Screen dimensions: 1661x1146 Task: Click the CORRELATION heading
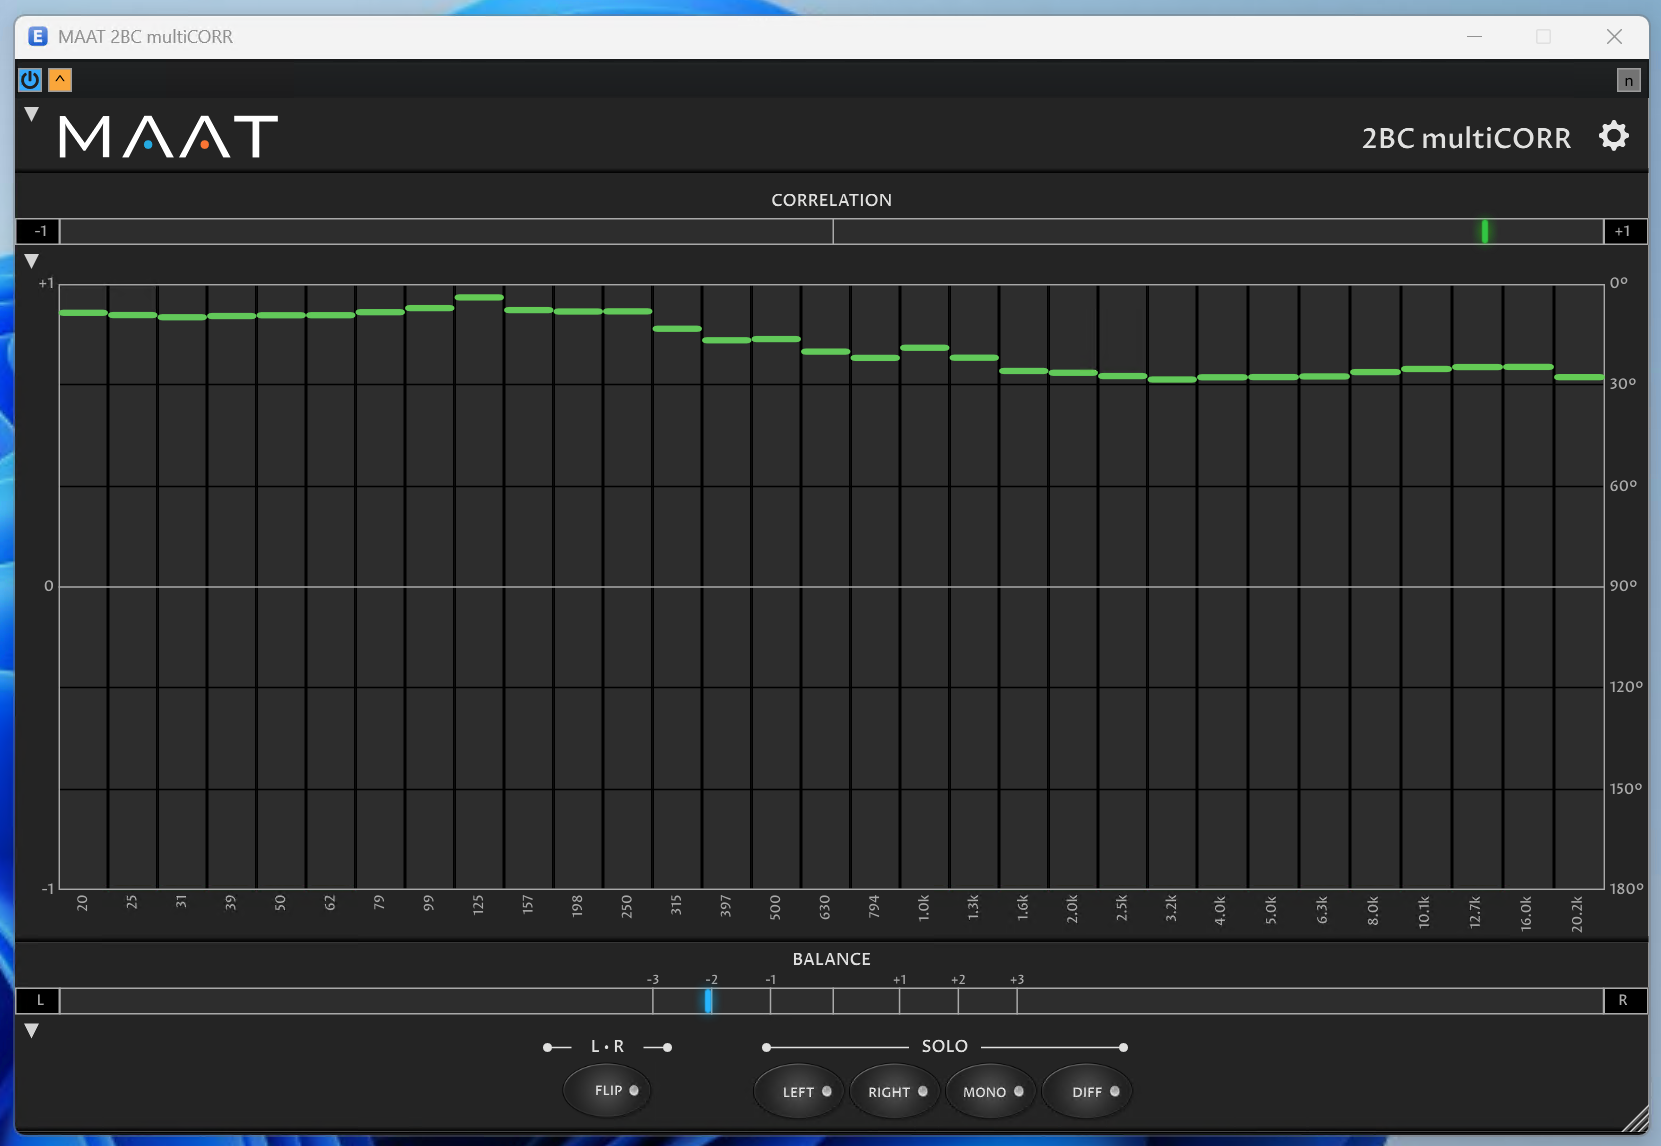click(831, 200)
